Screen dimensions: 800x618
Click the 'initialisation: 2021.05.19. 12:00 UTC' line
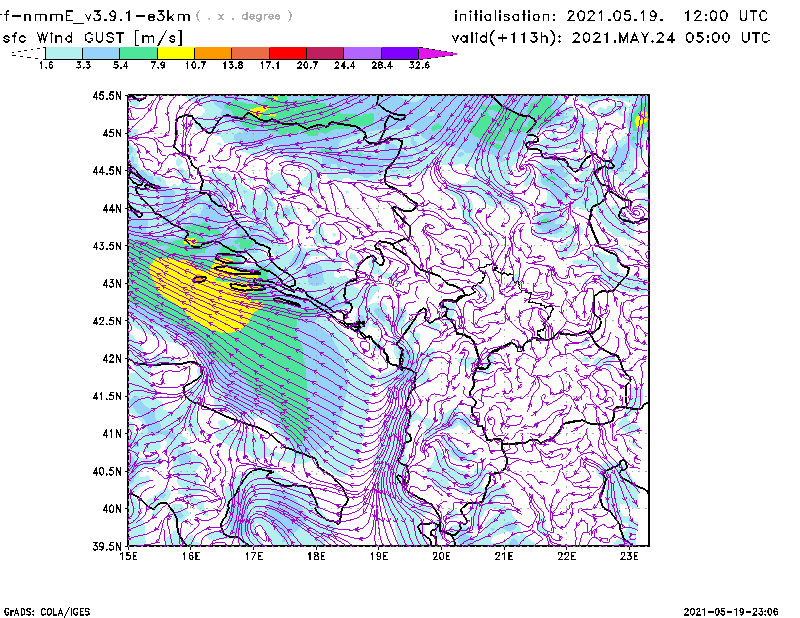pos(611,16)
